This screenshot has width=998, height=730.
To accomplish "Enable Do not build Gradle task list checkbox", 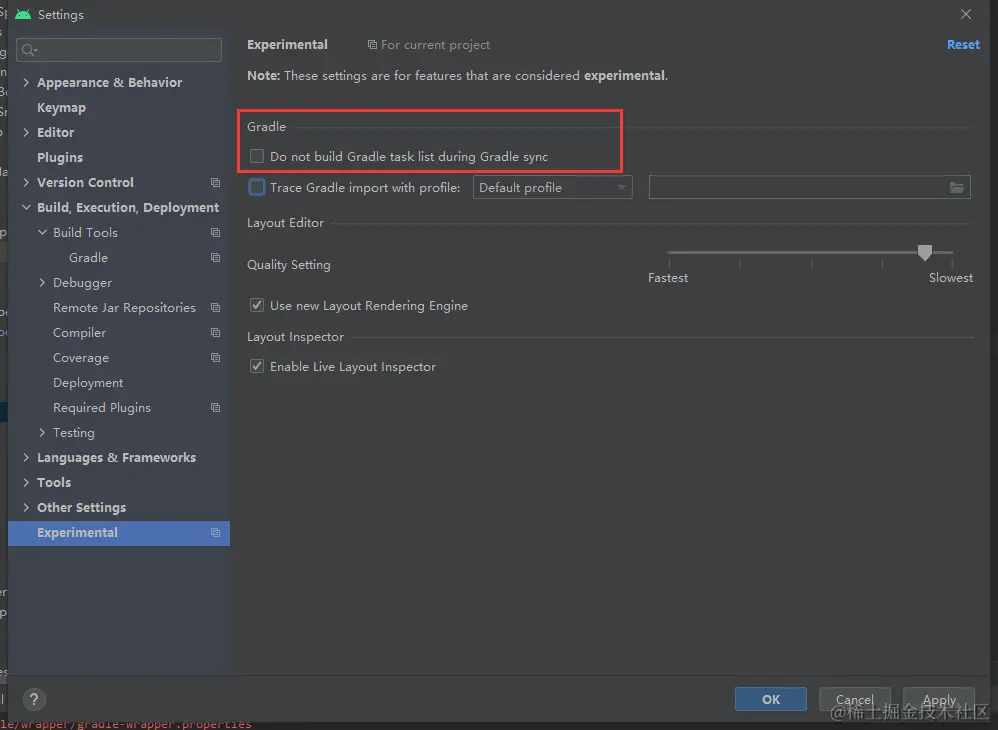I will coord(257,157).
